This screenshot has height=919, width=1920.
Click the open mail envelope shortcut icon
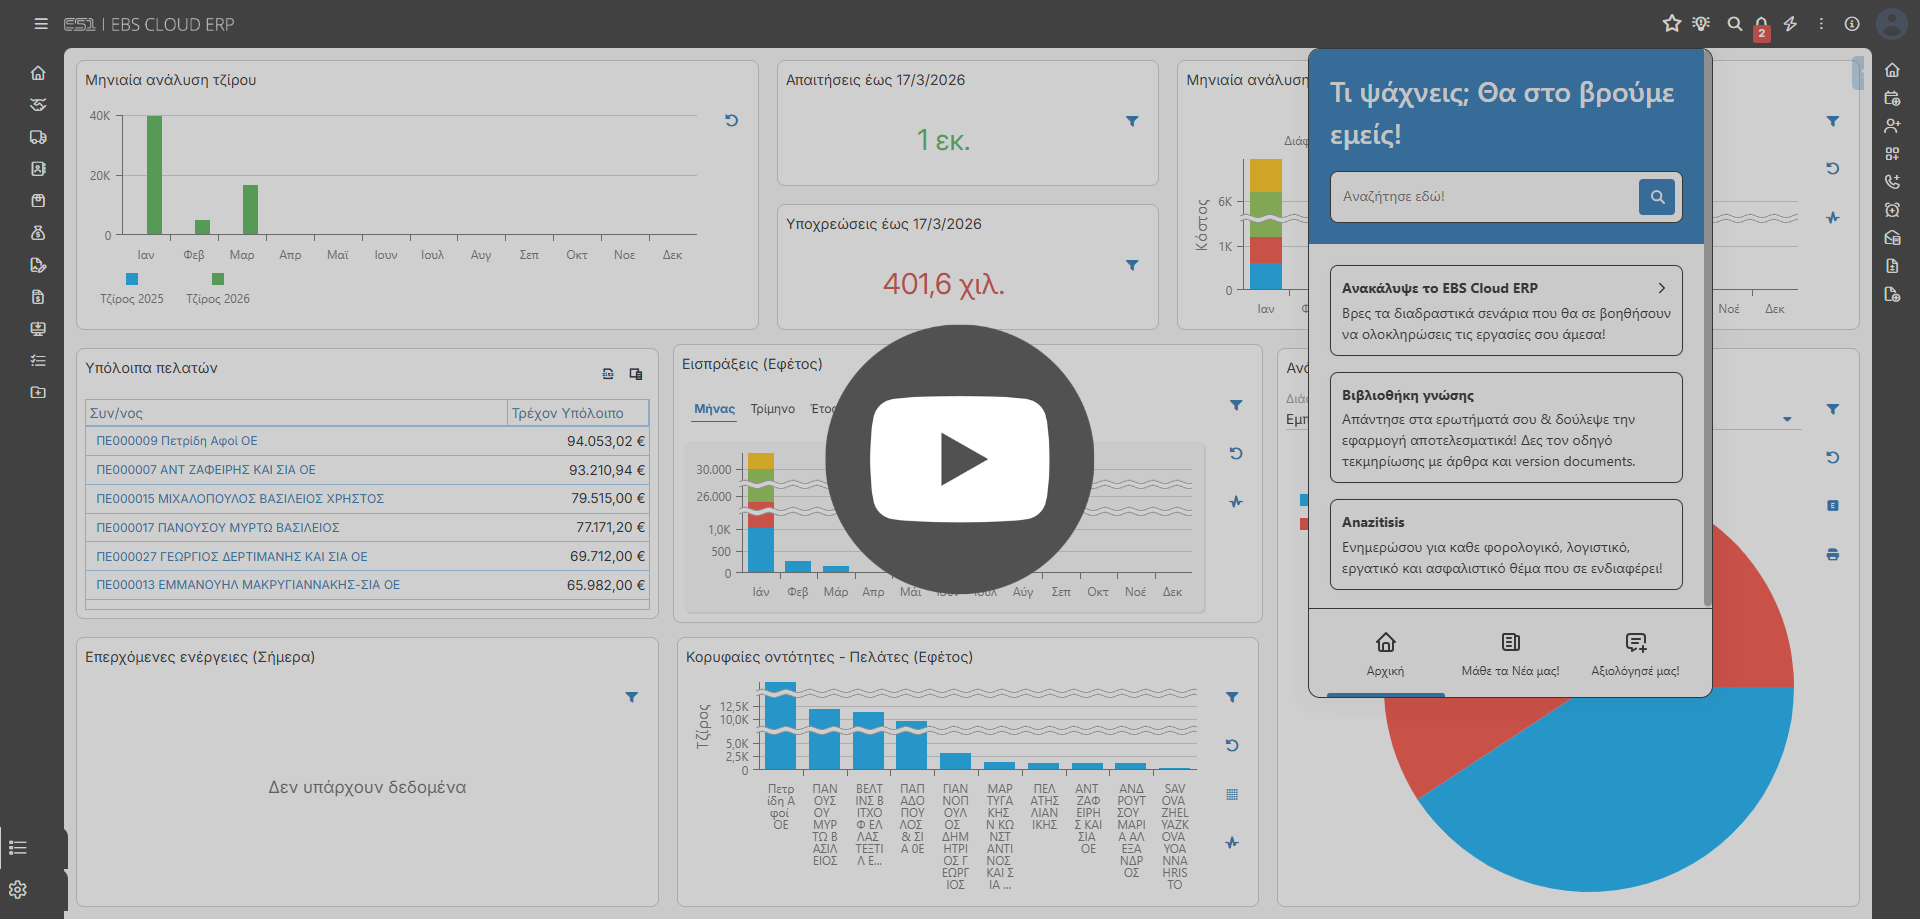click(1892, 238)
